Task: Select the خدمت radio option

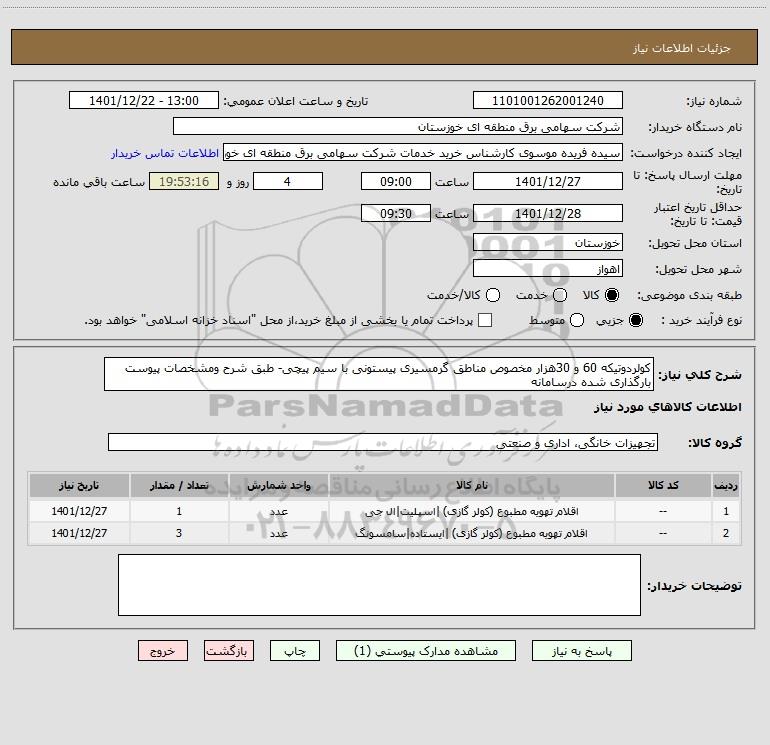Action: tap(559, 295)
